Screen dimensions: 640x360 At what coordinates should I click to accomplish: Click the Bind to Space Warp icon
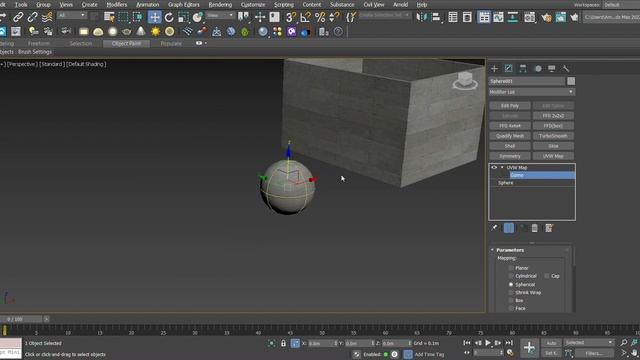point(47,17)
